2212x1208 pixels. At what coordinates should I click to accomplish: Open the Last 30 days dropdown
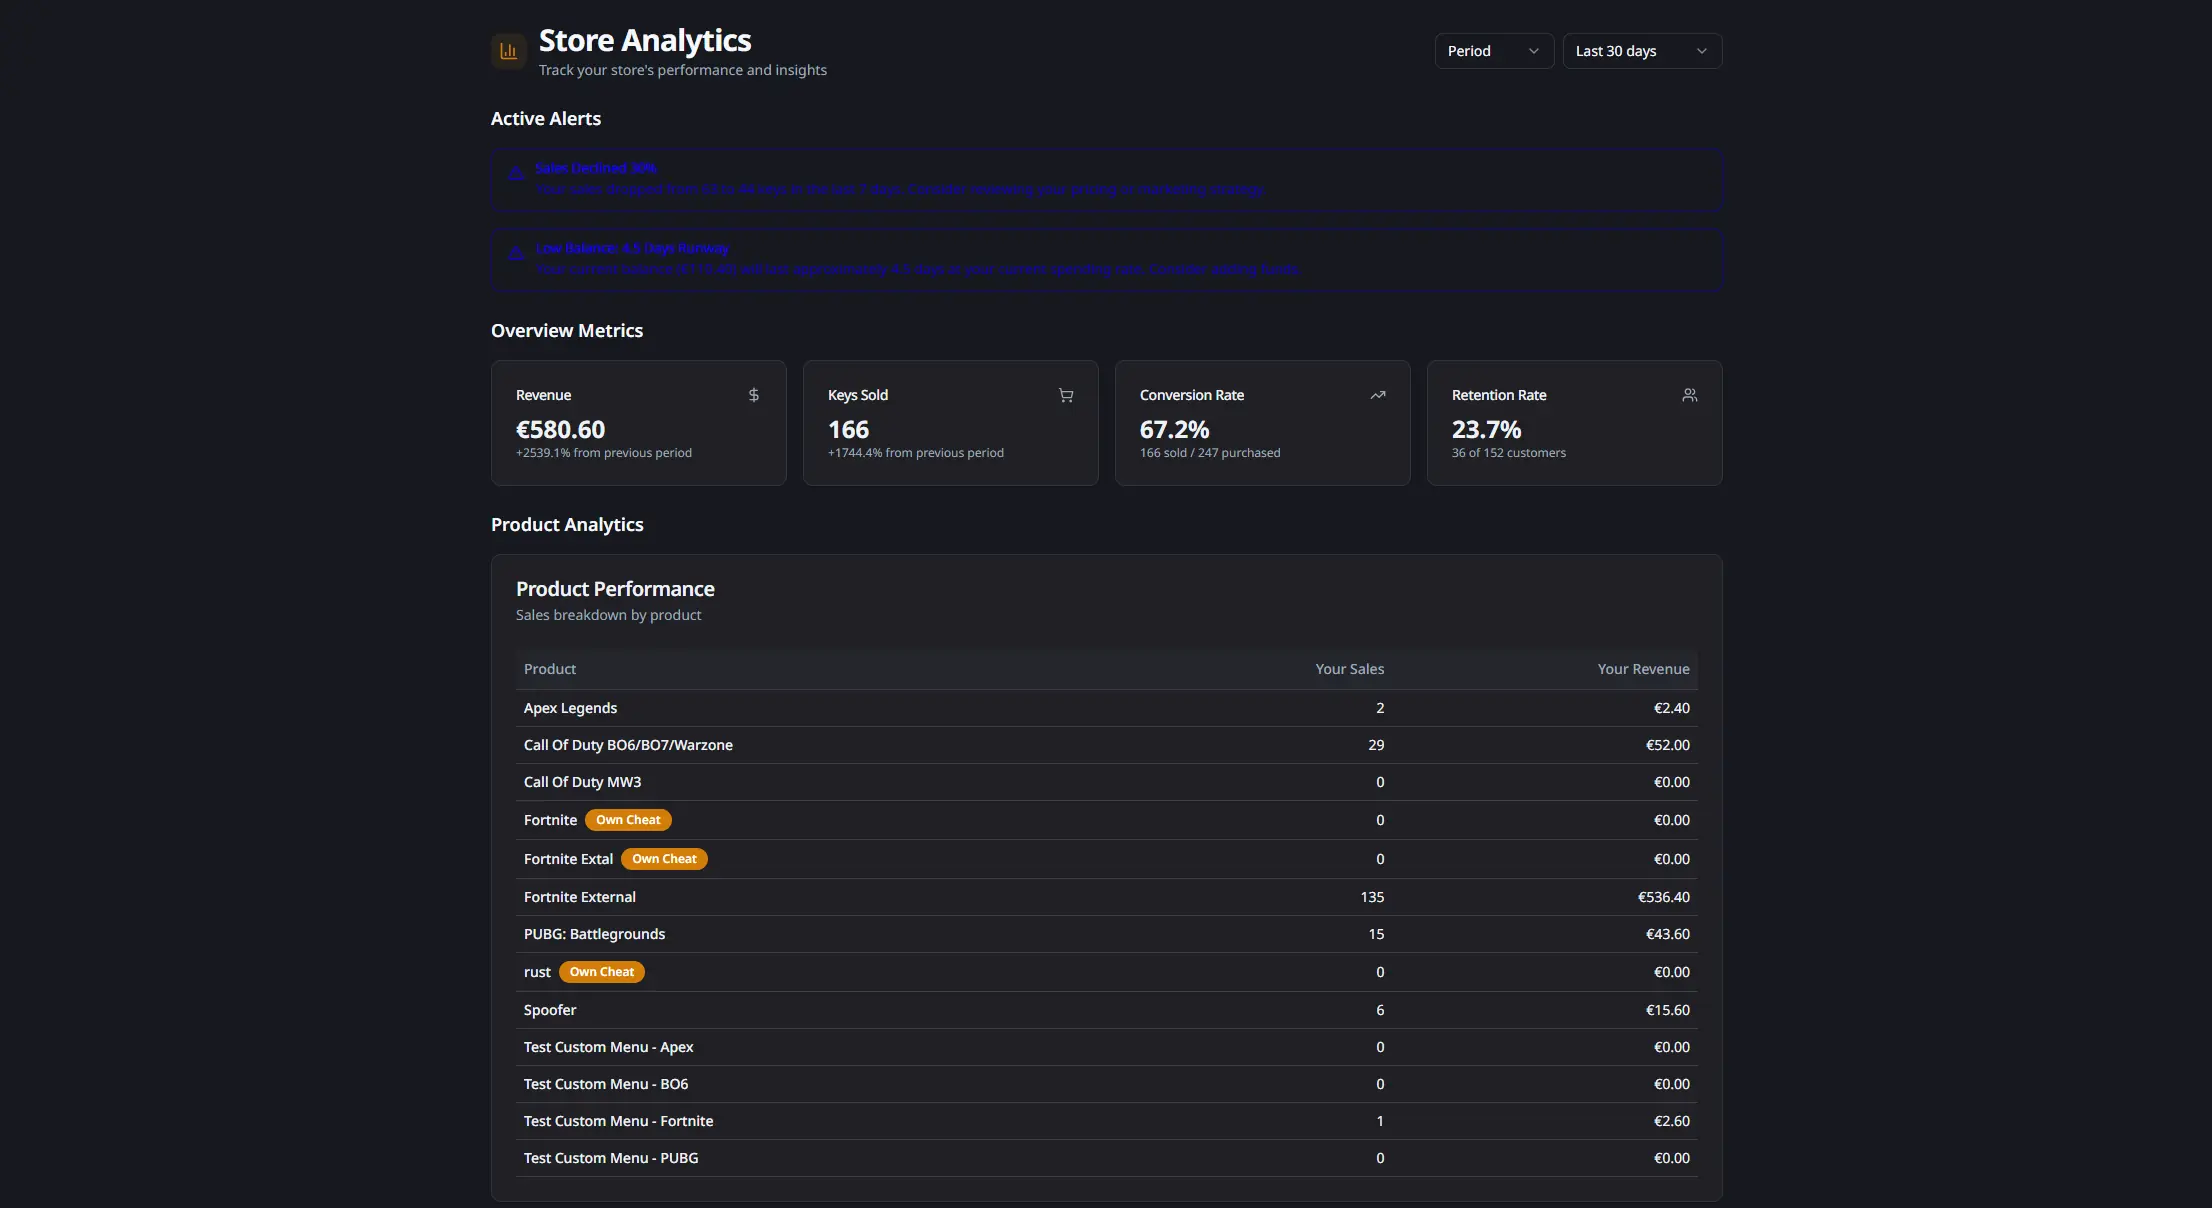pos(1641,51)
